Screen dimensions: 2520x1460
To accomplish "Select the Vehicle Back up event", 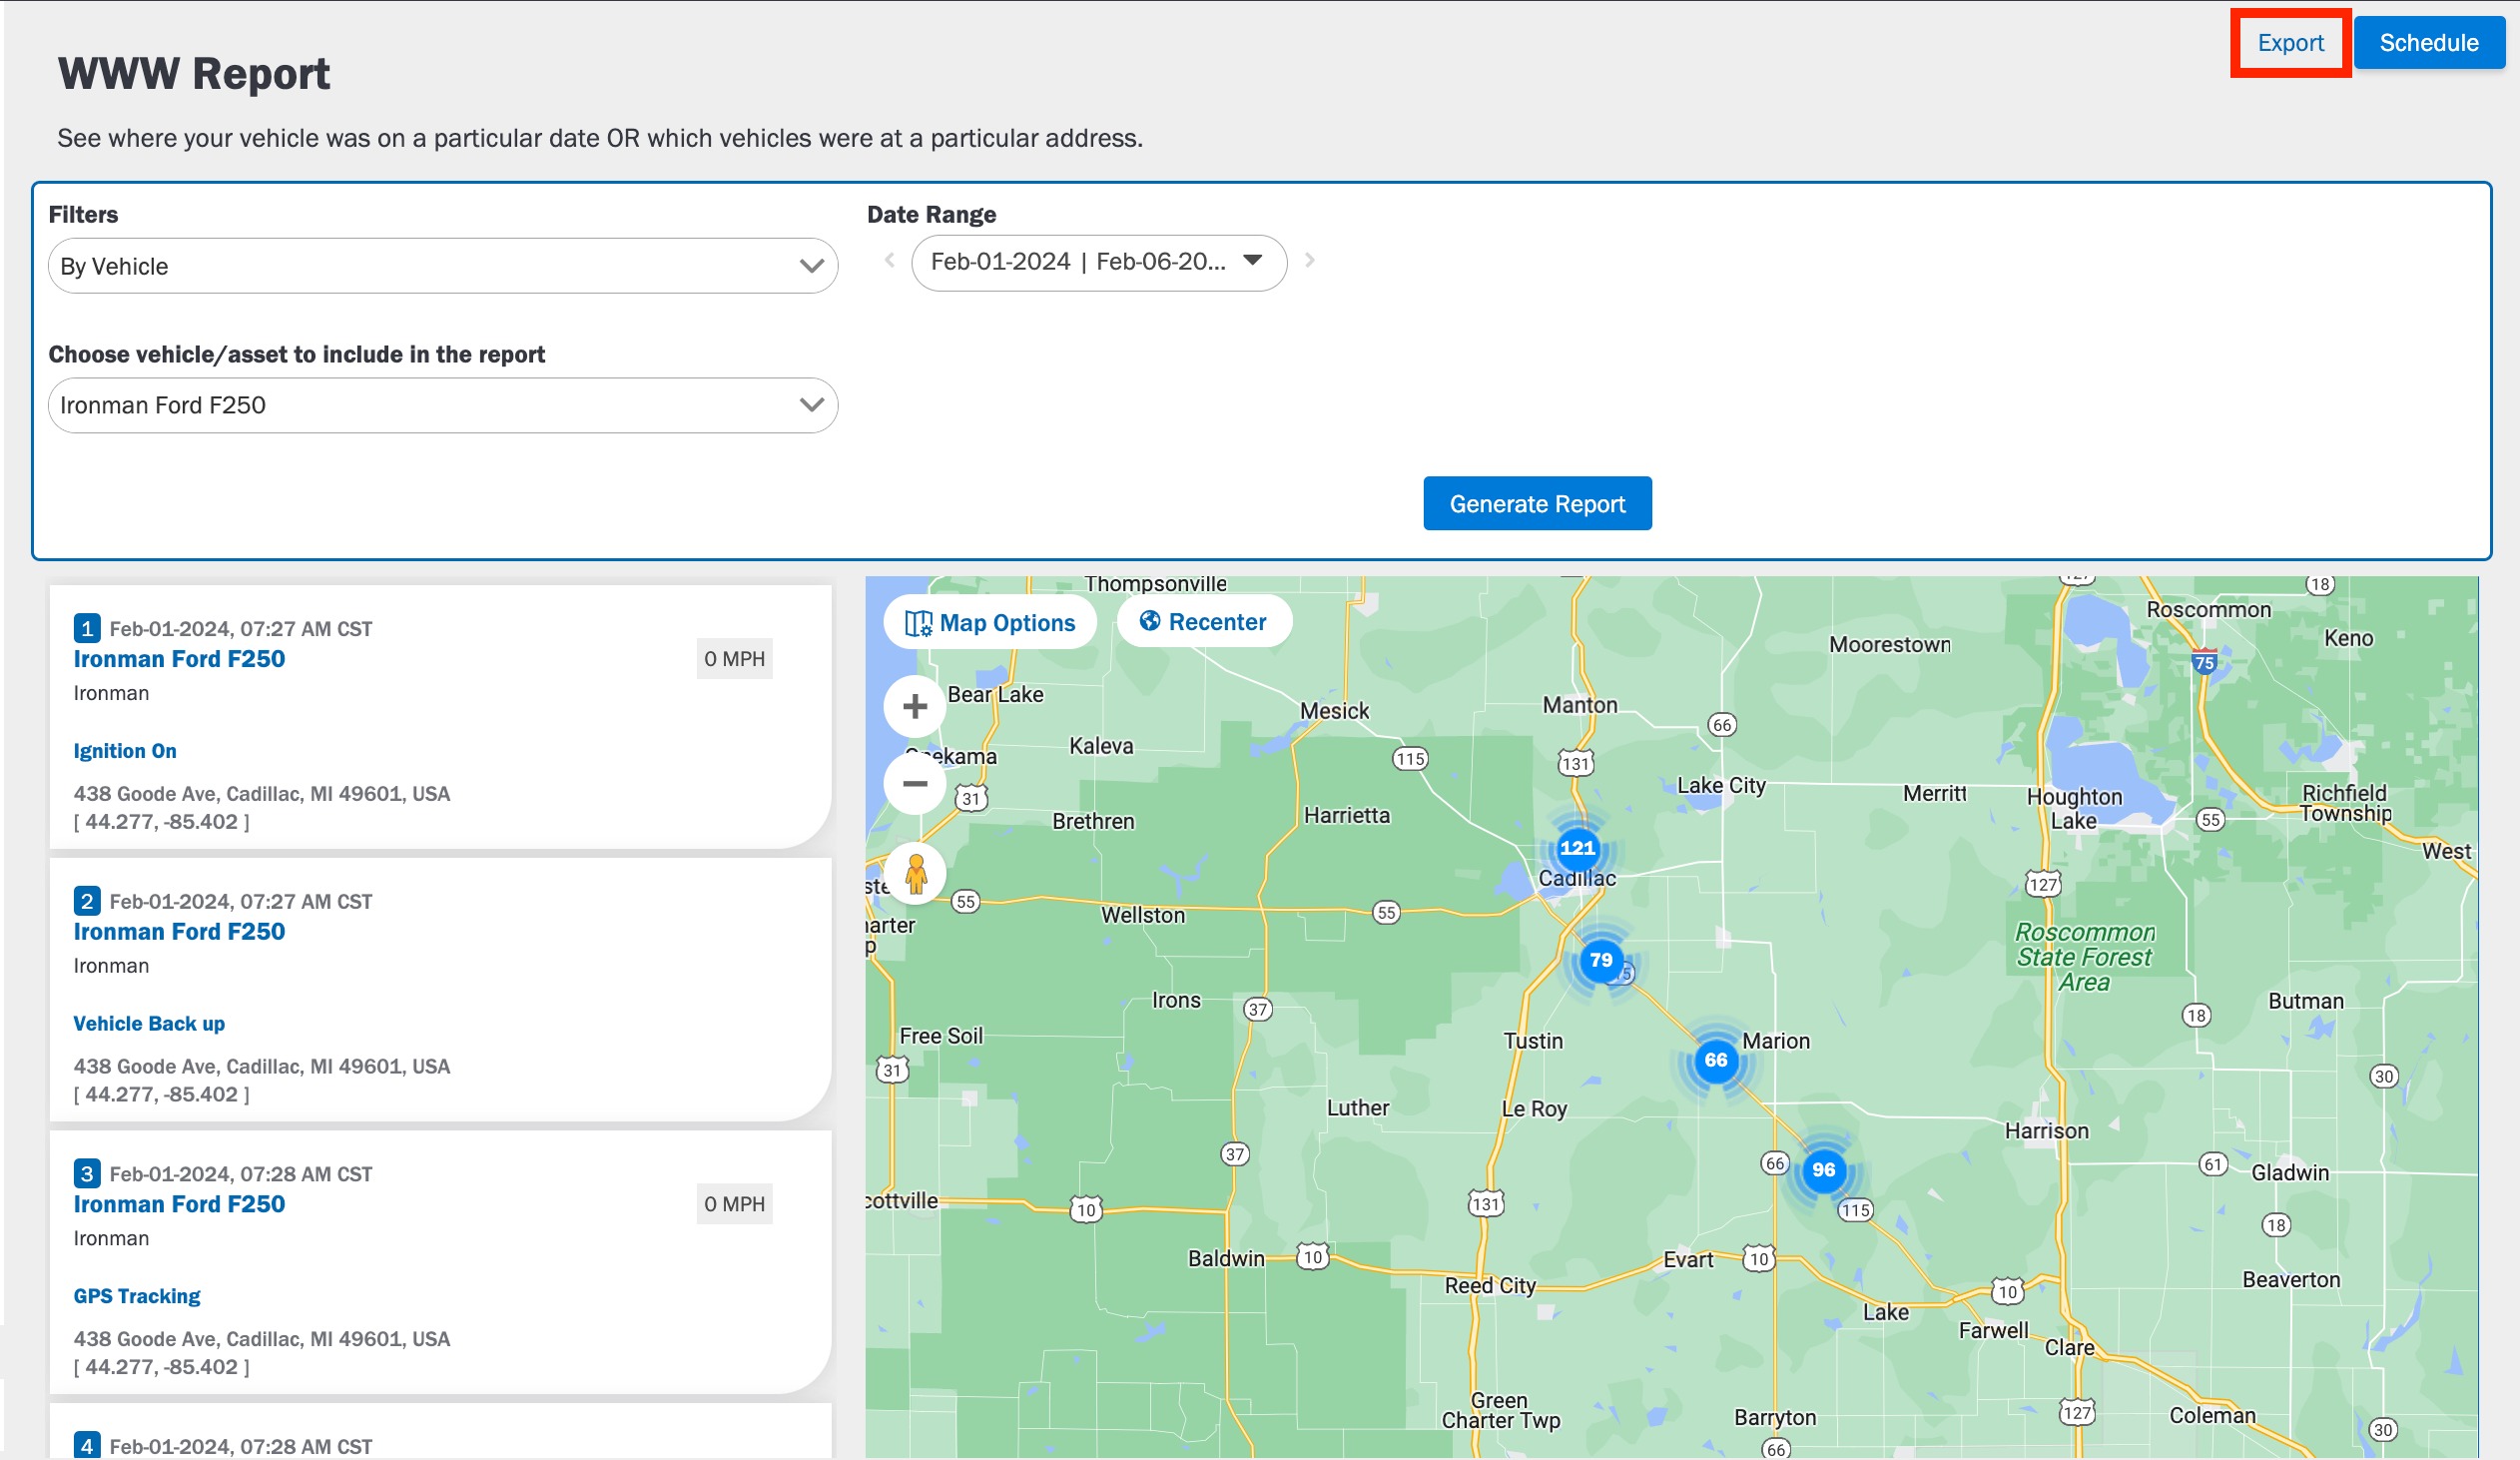I will click(149, 1024).
